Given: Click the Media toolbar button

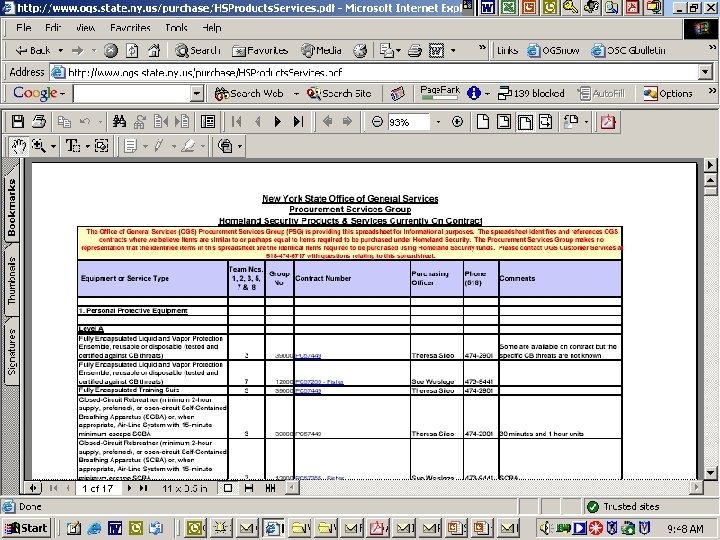Looking at the screenshot, I should click(x=321, y=51).
